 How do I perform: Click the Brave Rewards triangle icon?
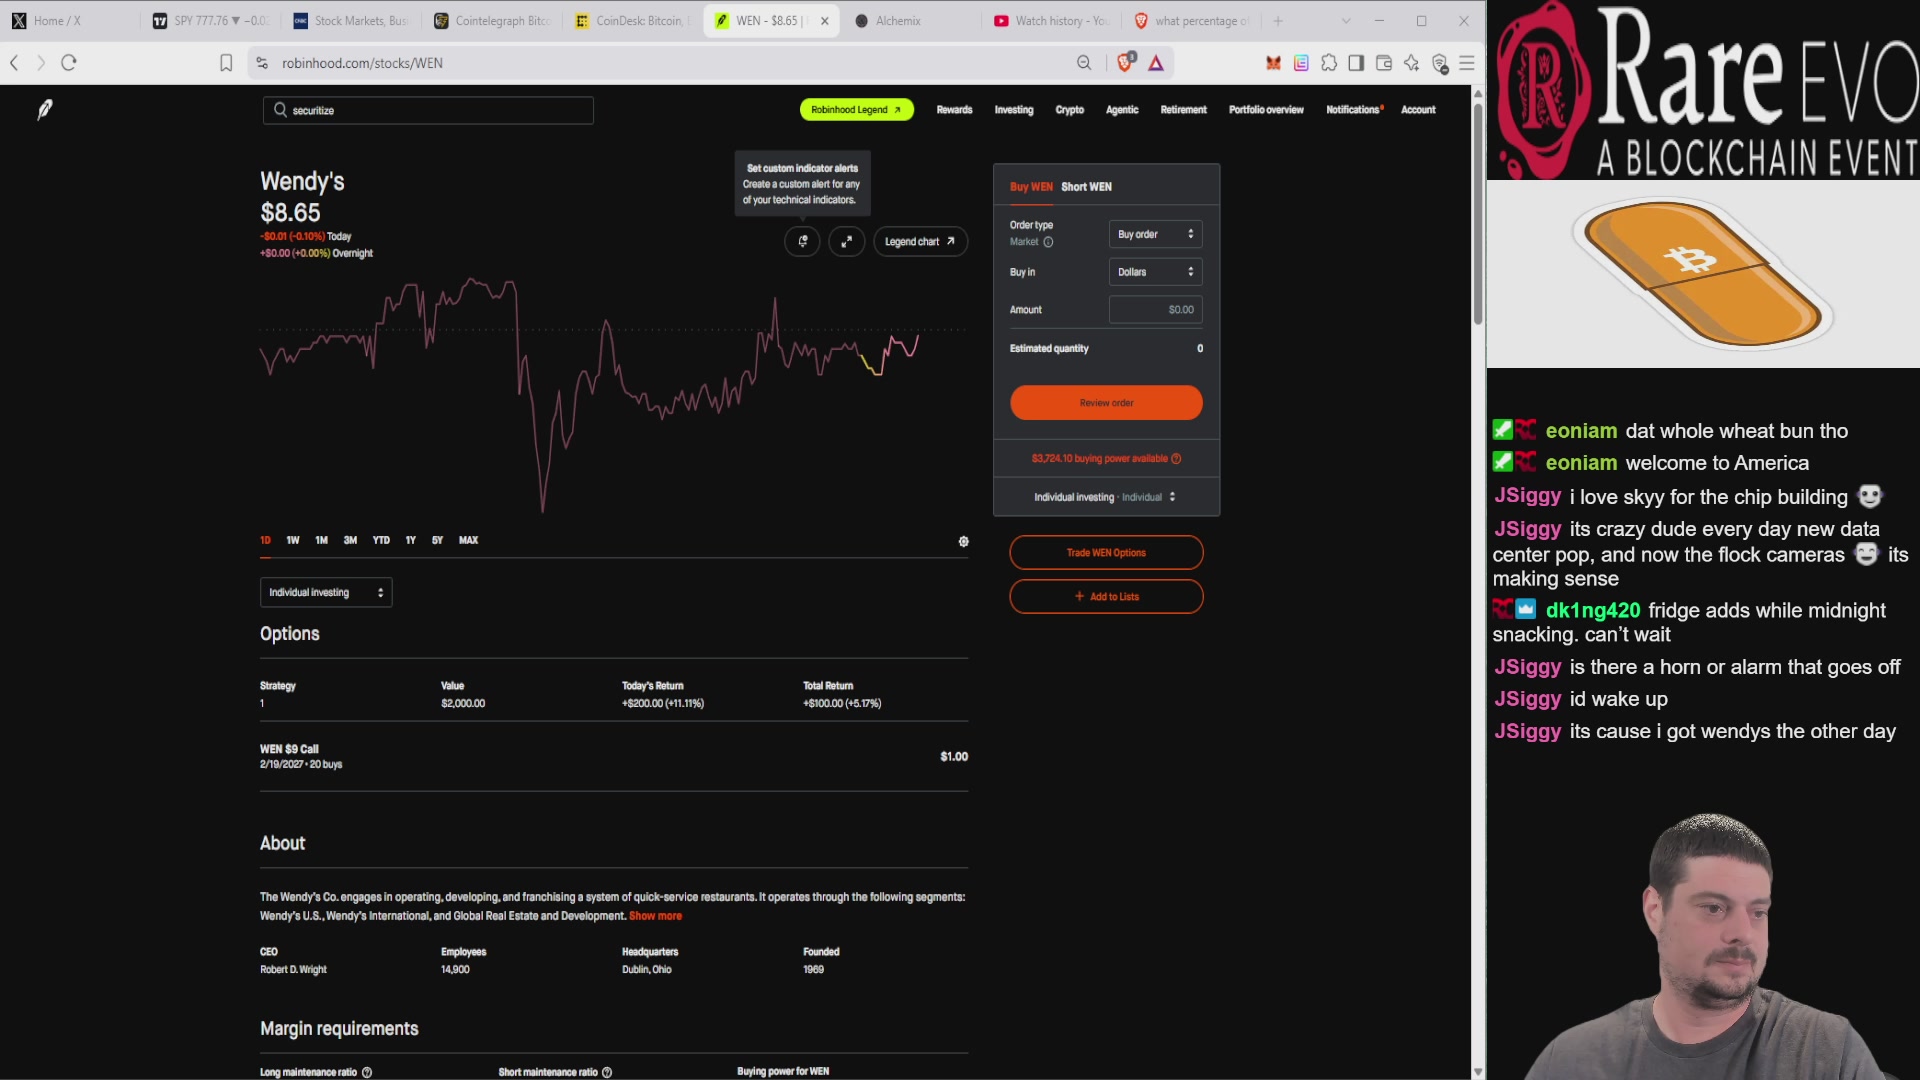[x=1156, y=63]
